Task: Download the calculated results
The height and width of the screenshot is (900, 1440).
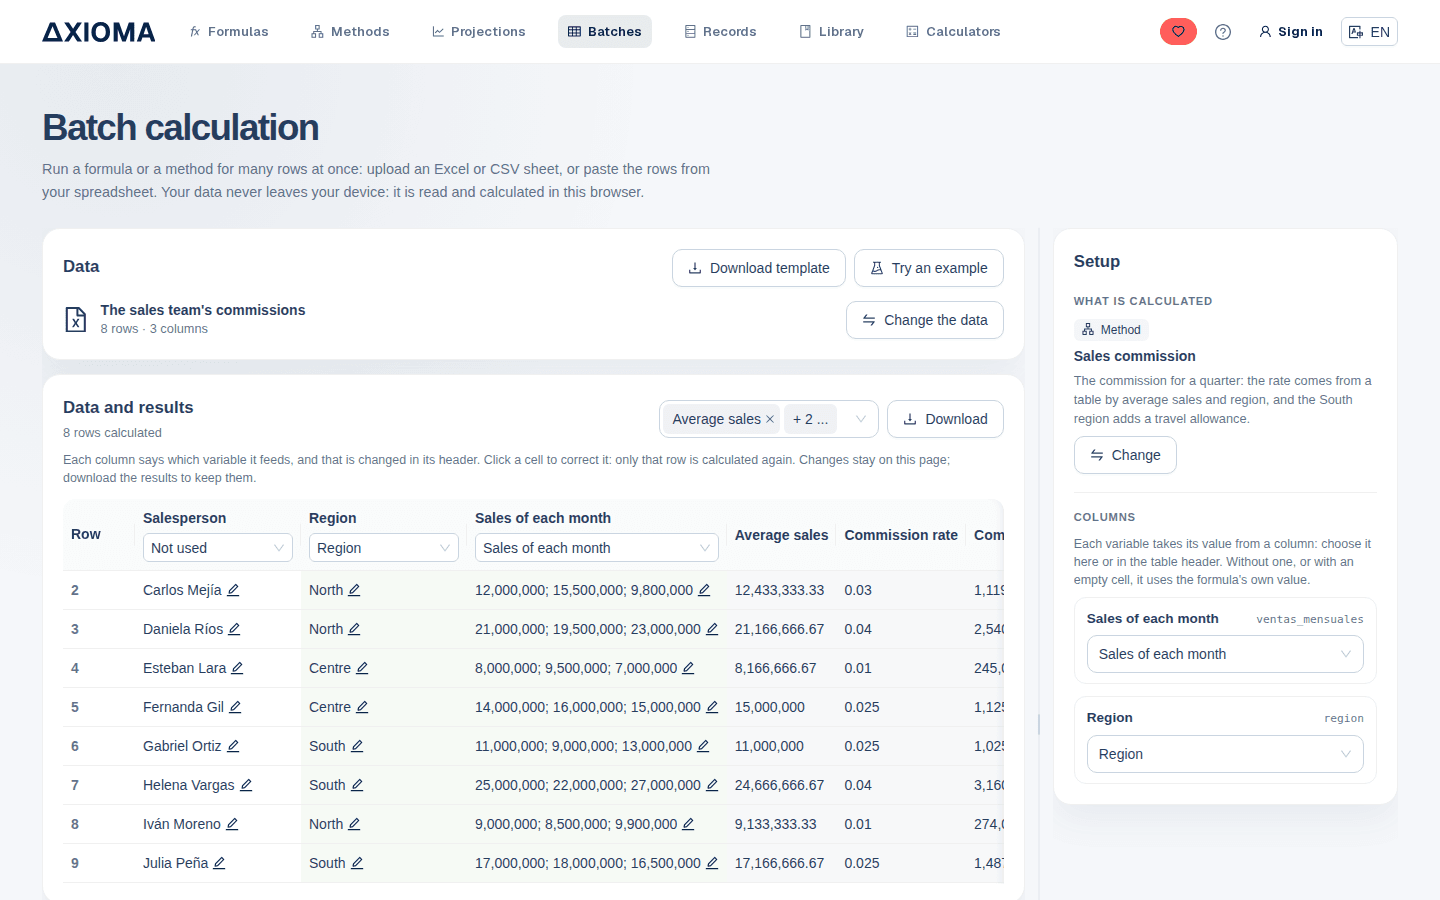Action: [945, 419]
